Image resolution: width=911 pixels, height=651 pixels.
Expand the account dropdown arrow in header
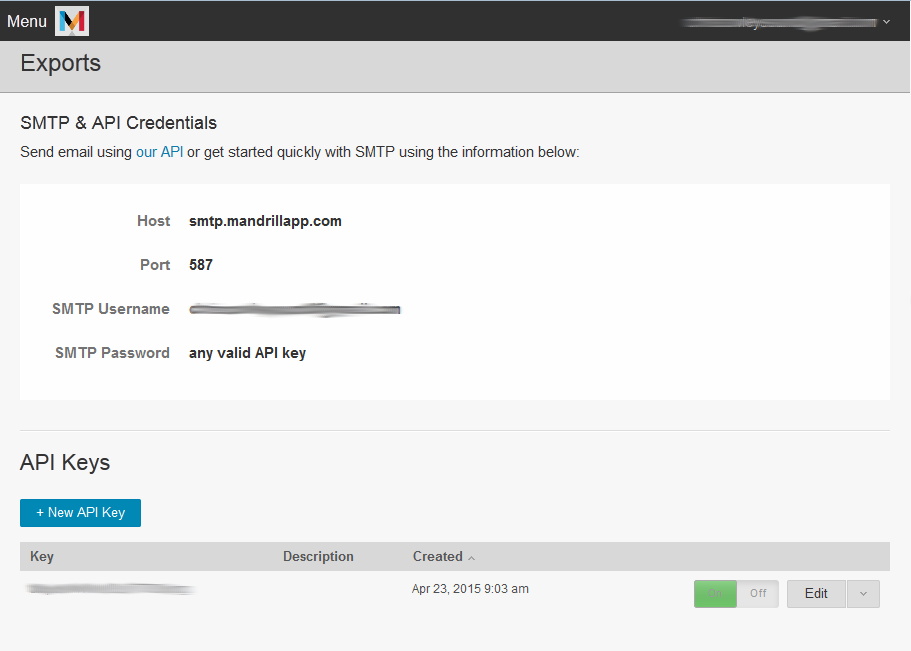[x=886, y=22]
